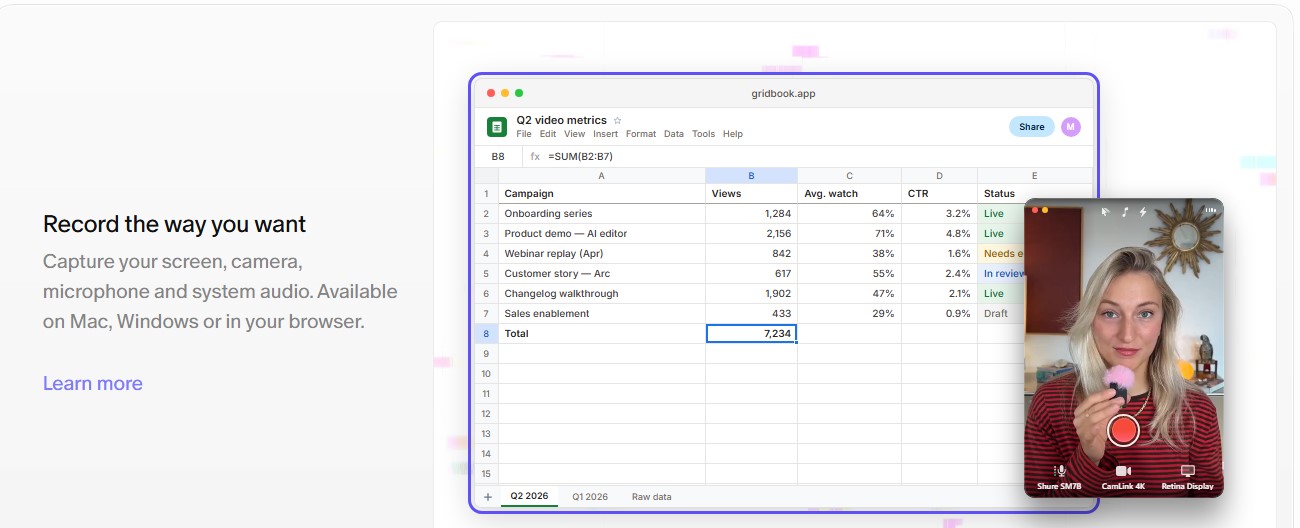This screenshot has height=528, width=1300.
Task: Click the music note icon in camera overlay
Action: [x=1124, y=211]
